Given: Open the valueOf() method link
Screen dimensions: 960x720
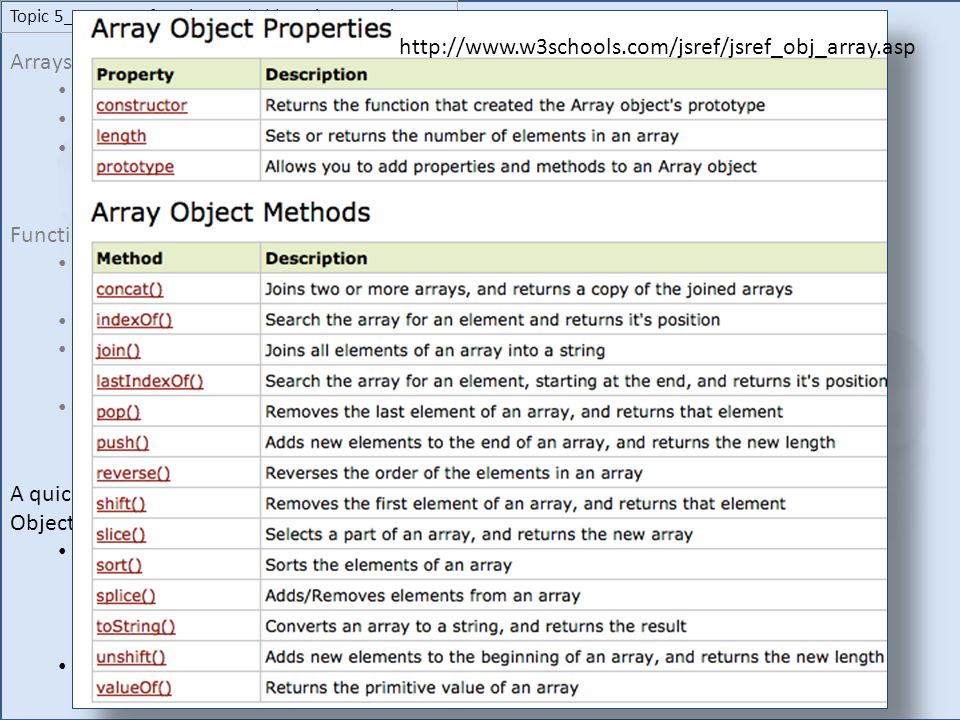Looking at the screenshot, I should pos(134,688).
